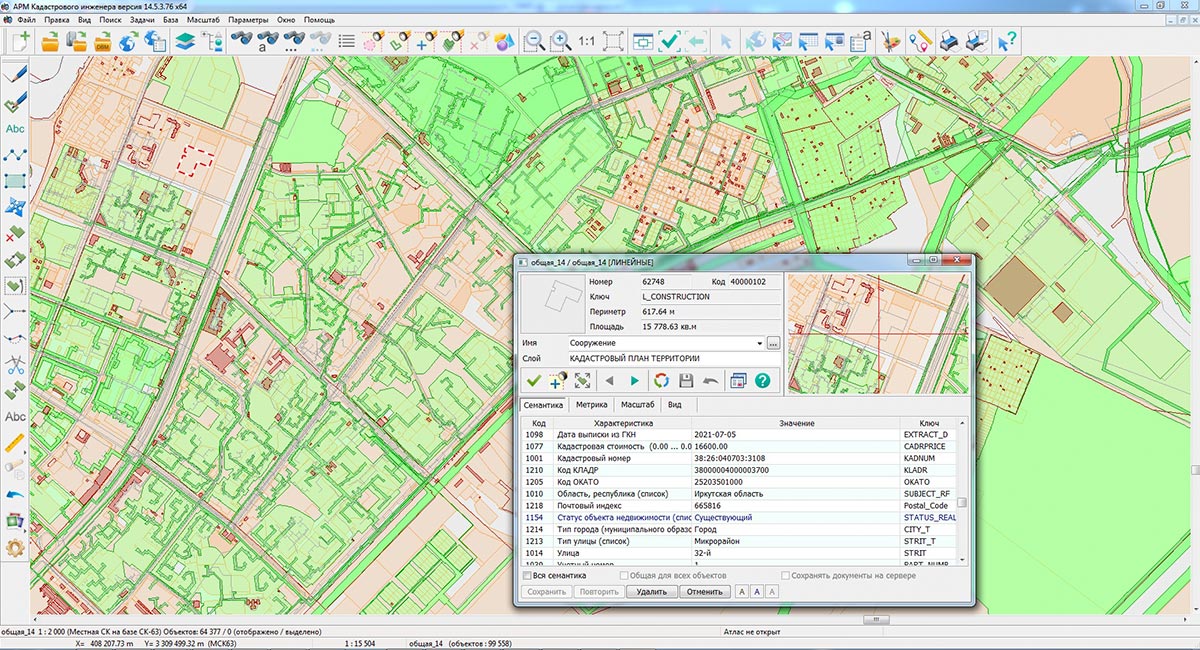
Task: Click the green checkmark icon in dialog
Action: pos(534,380)
